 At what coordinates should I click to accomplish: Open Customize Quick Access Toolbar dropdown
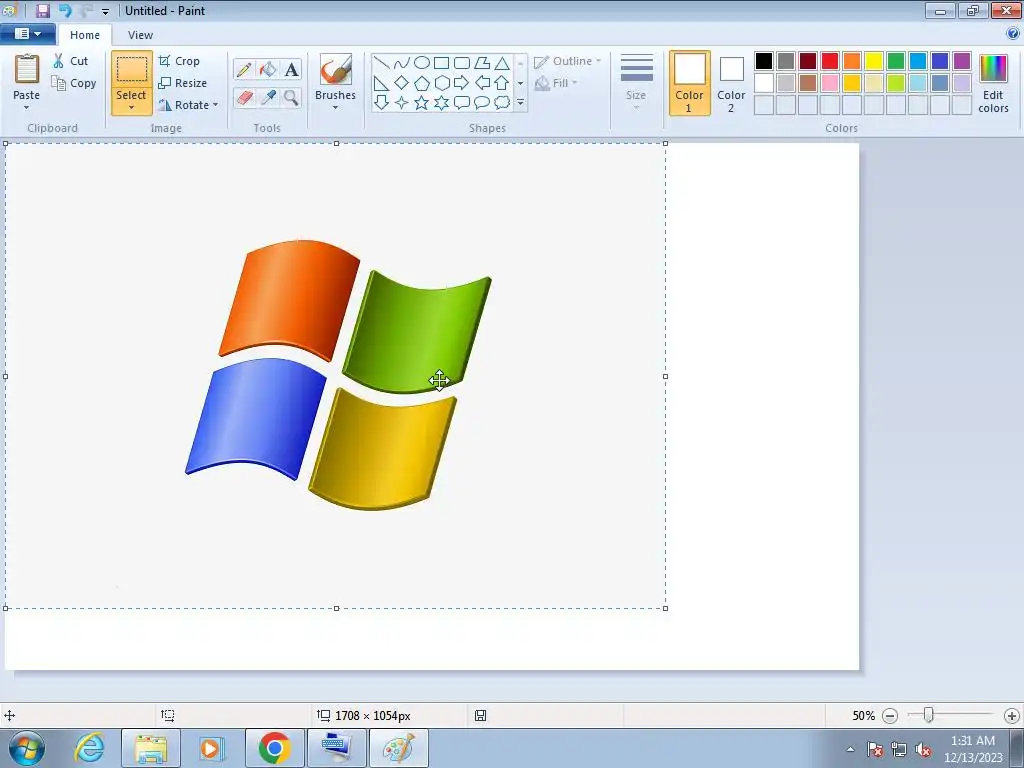pyautogui.click(x=105, y=11)
